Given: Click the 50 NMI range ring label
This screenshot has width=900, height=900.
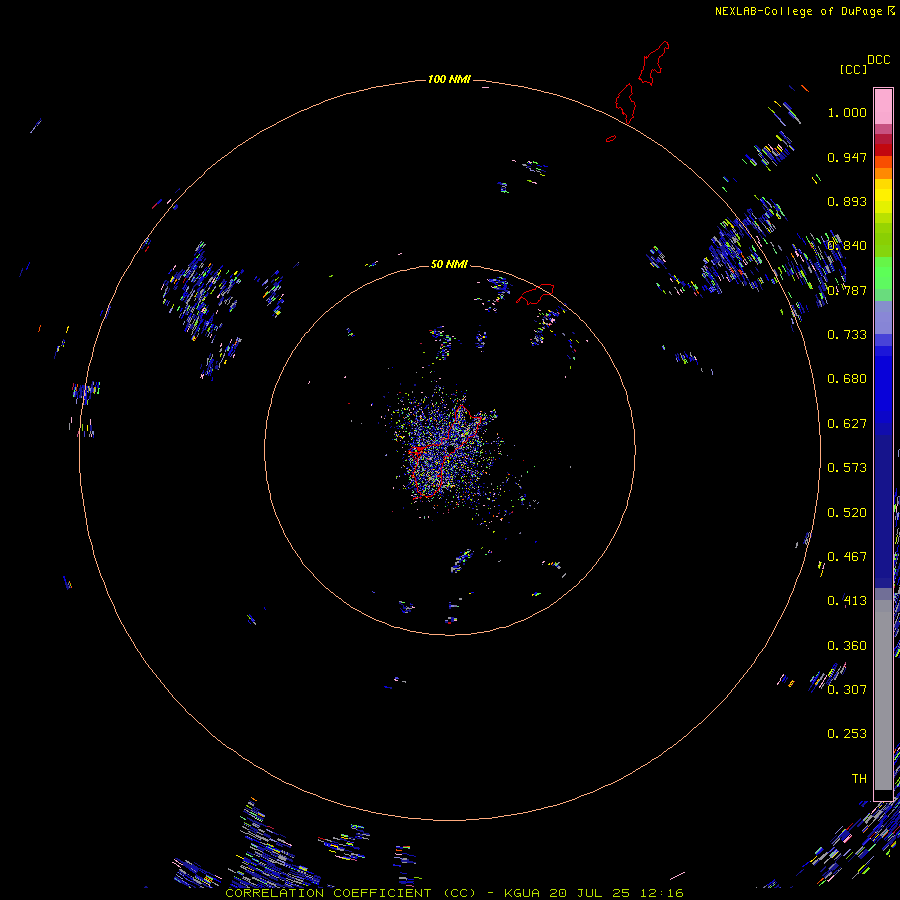Looking at the screenshot, I should click(x=449, y=264).
